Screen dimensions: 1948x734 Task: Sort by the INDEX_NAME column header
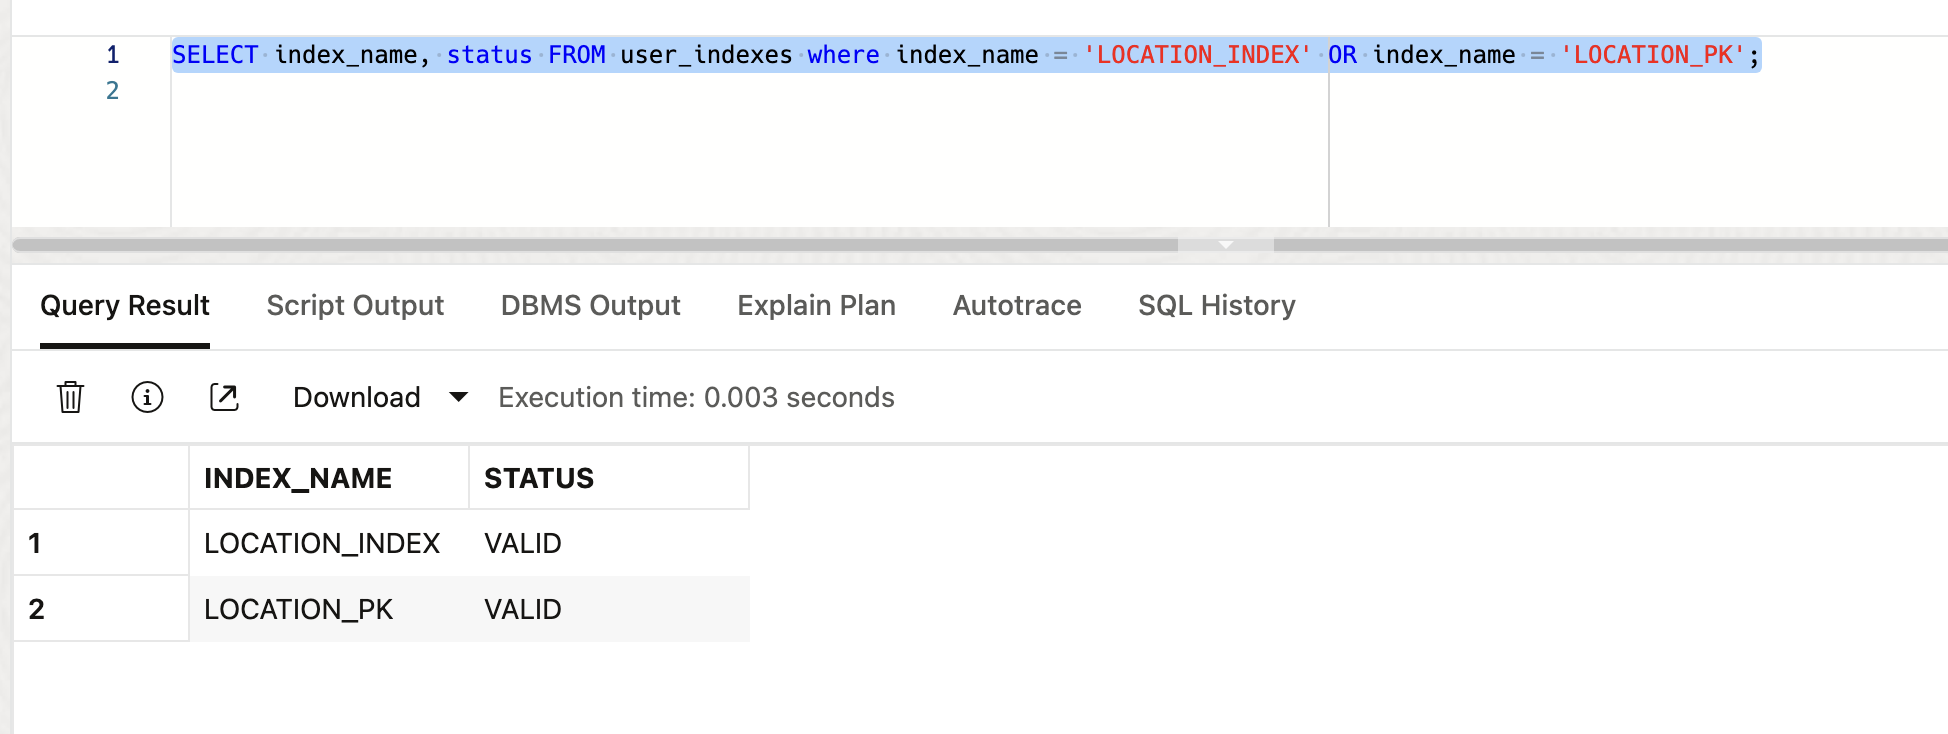tap(329, 478)
